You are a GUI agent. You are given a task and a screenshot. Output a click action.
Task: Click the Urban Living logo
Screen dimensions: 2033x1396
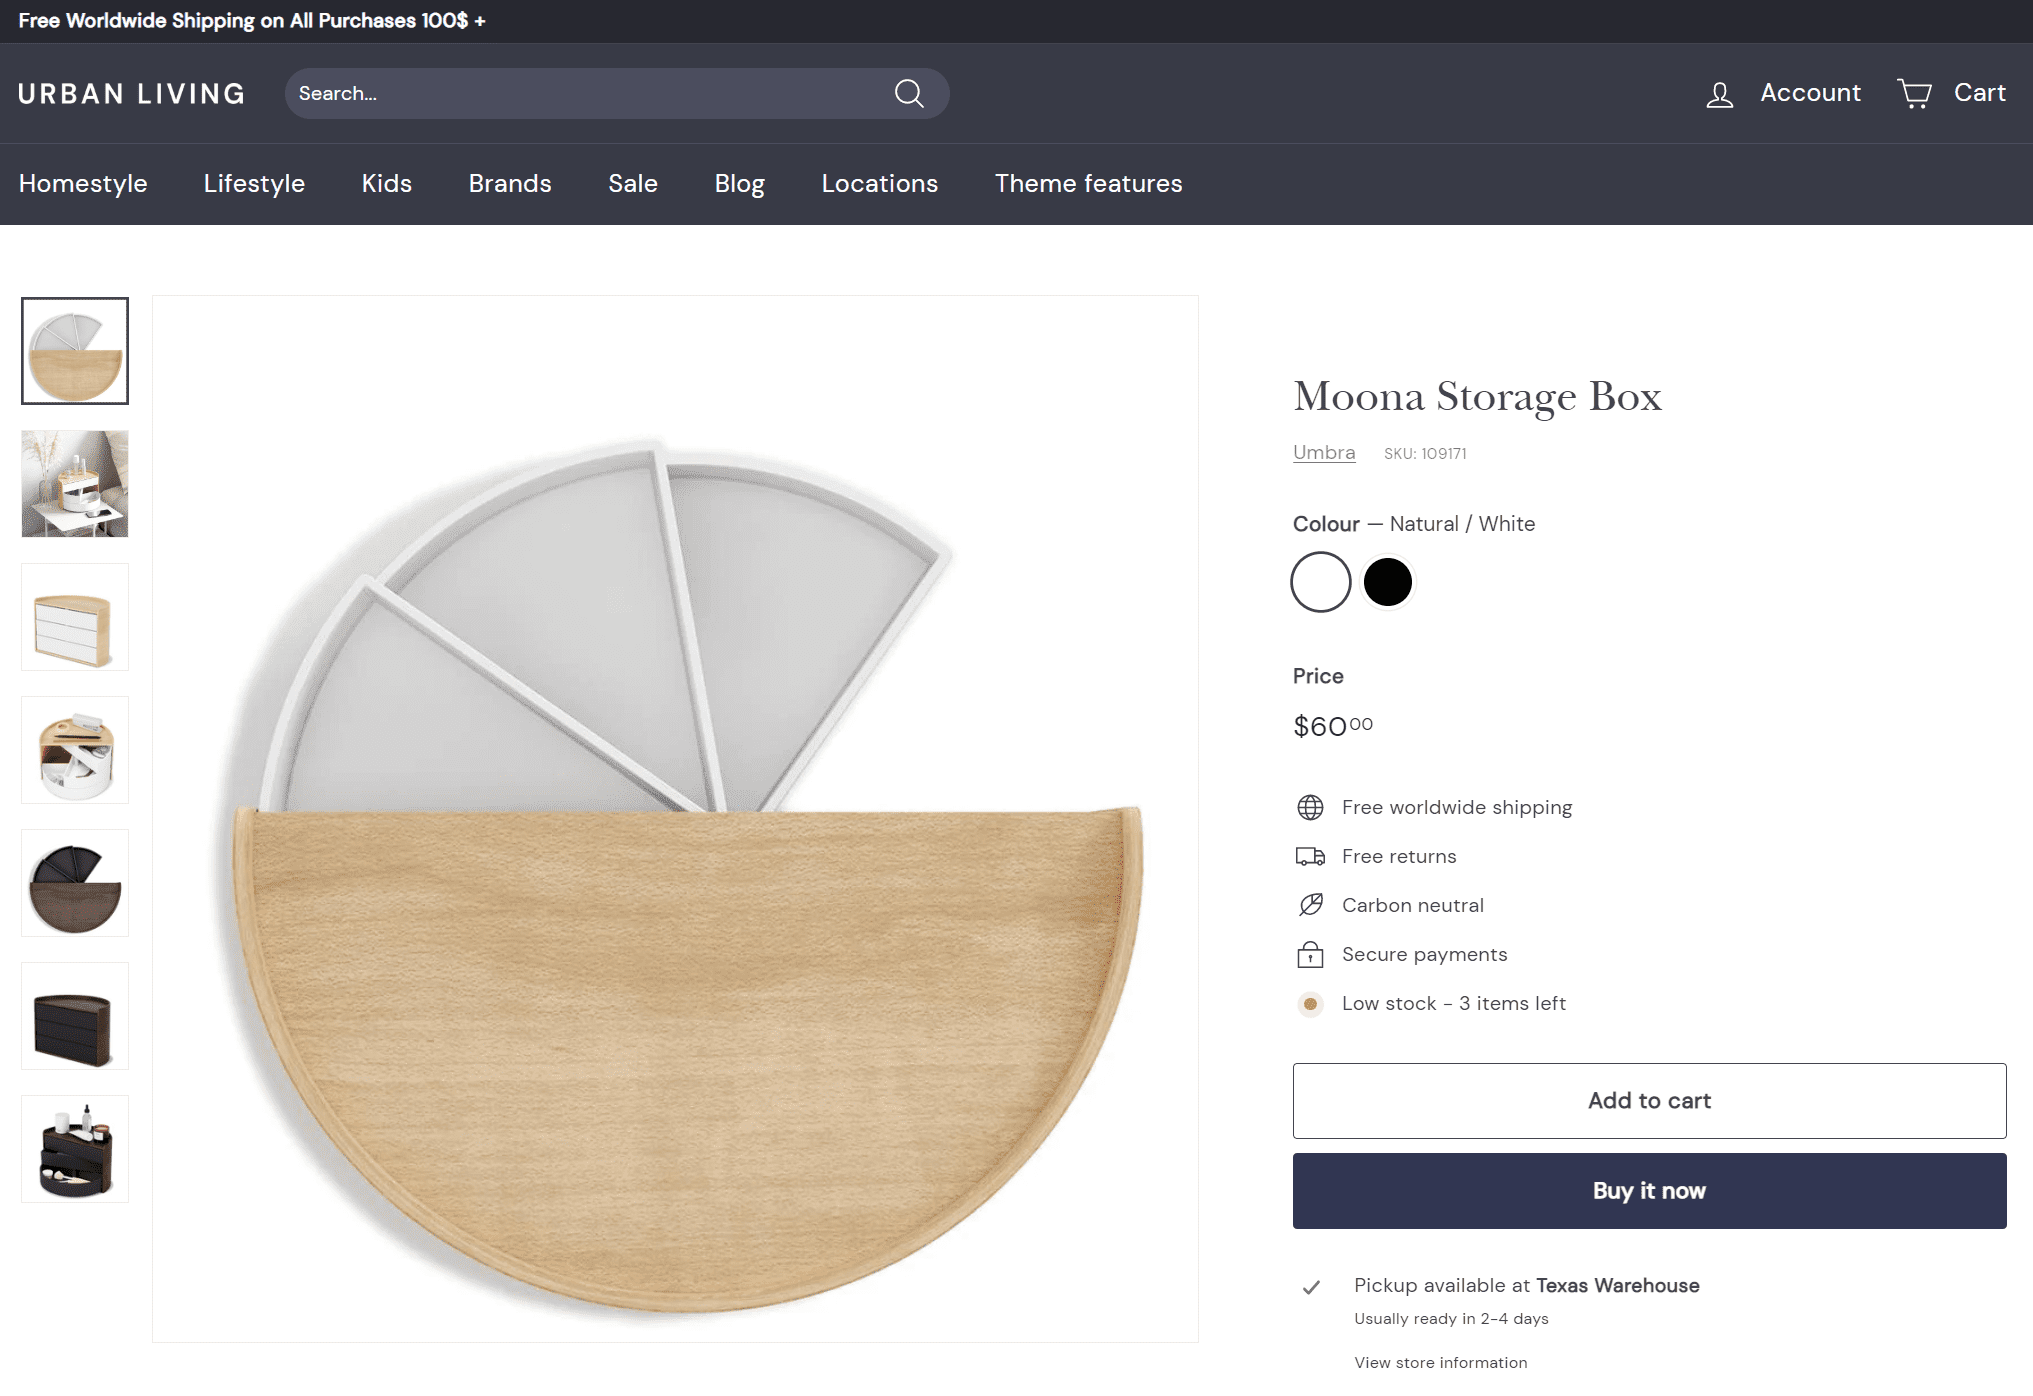130,93
